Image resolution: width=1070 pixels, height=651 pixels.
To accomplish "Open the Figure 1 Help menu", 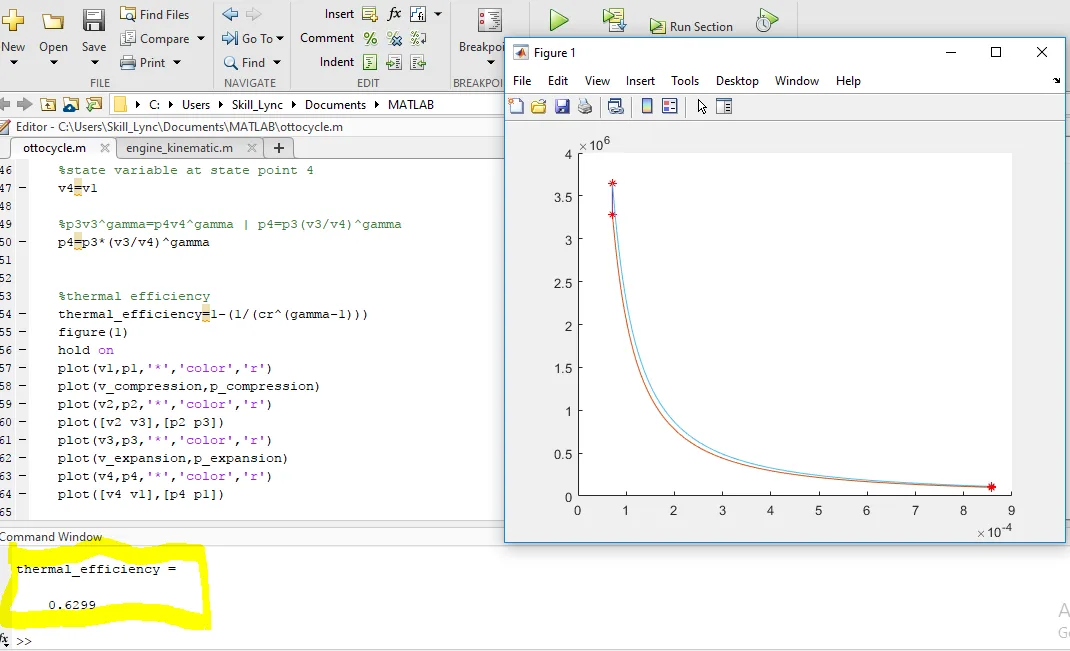I will click(848, 81).
